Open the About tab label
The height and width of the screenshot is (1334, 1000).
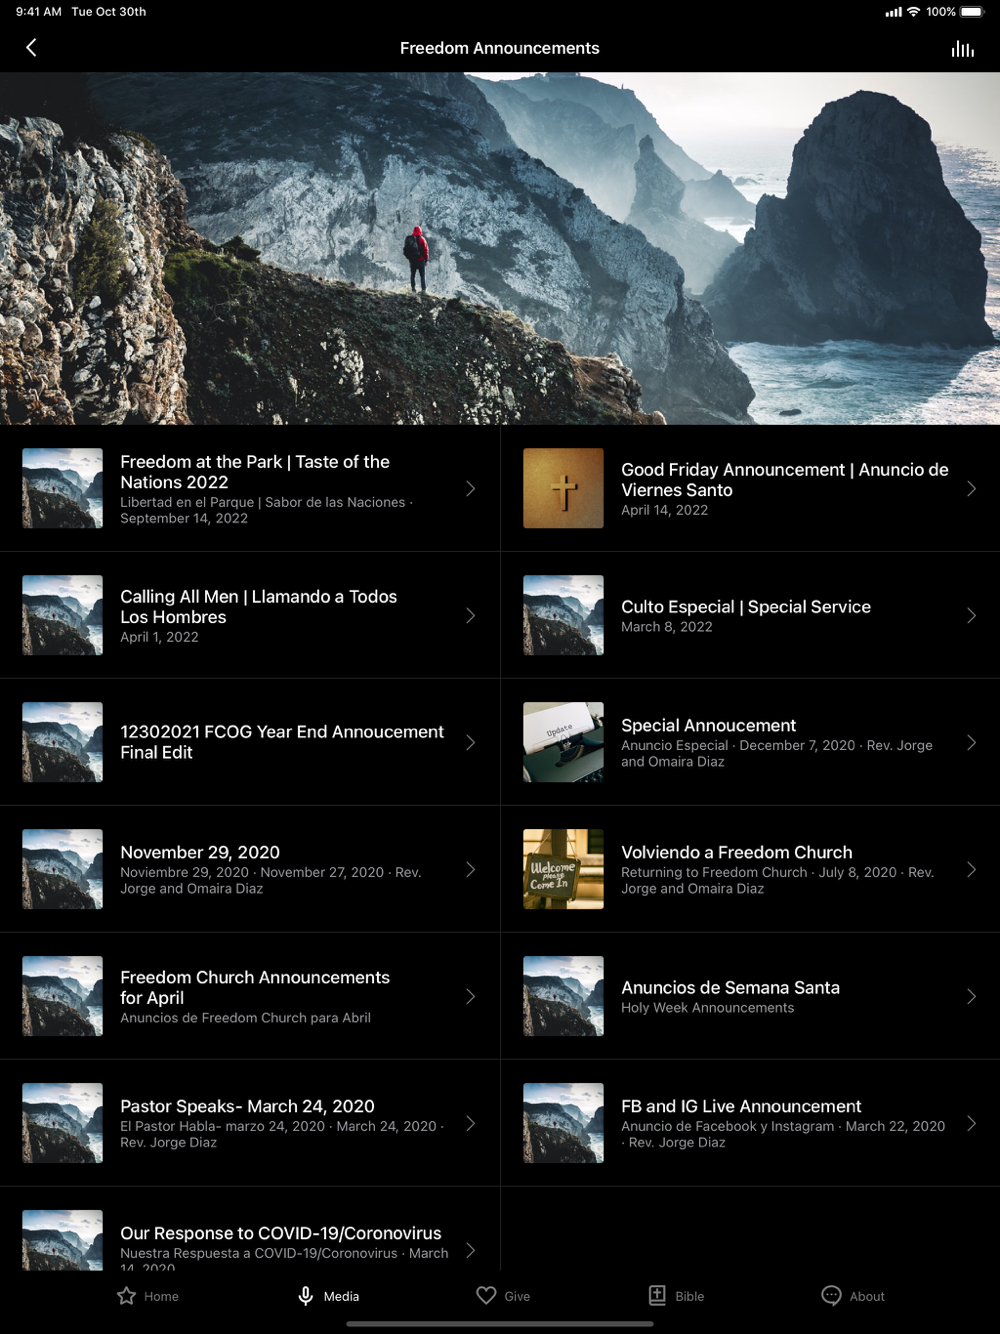click(867, 1296)
